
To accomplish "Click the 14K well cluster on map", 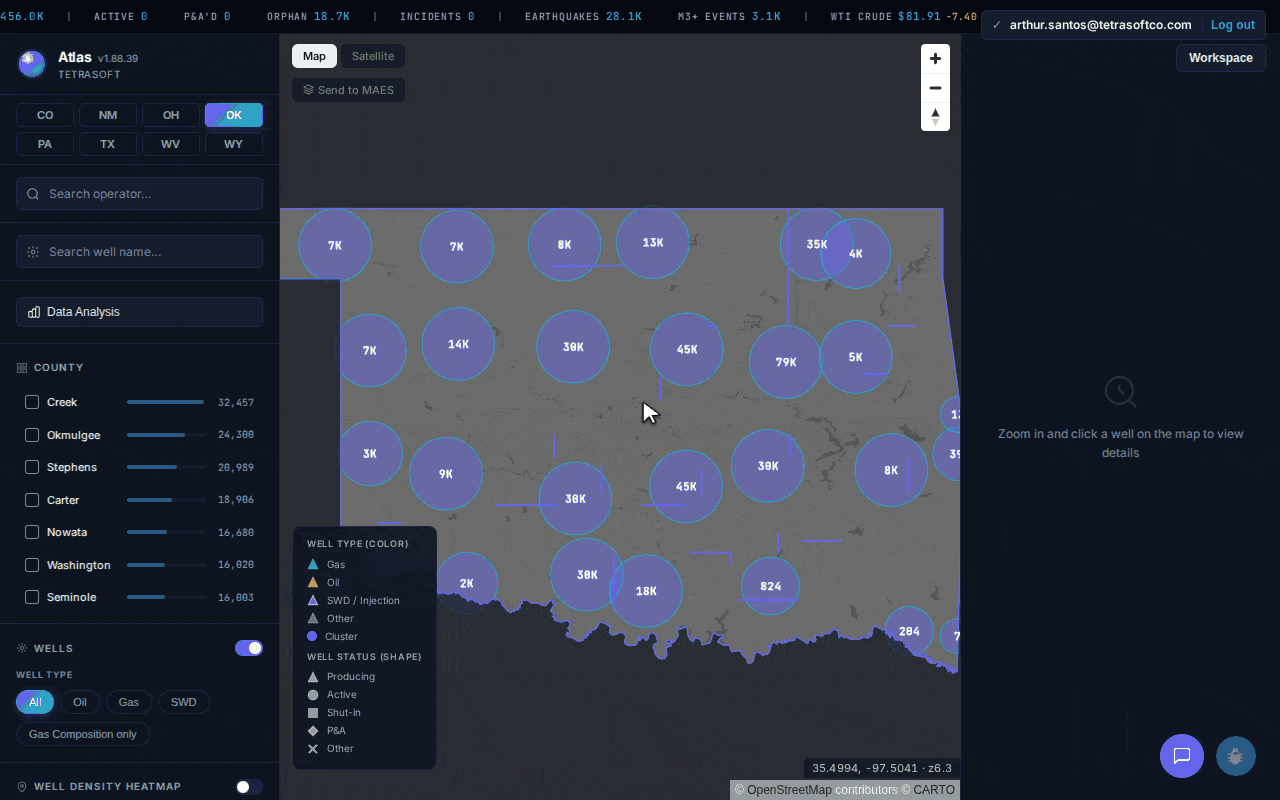I will pos(458,344).
